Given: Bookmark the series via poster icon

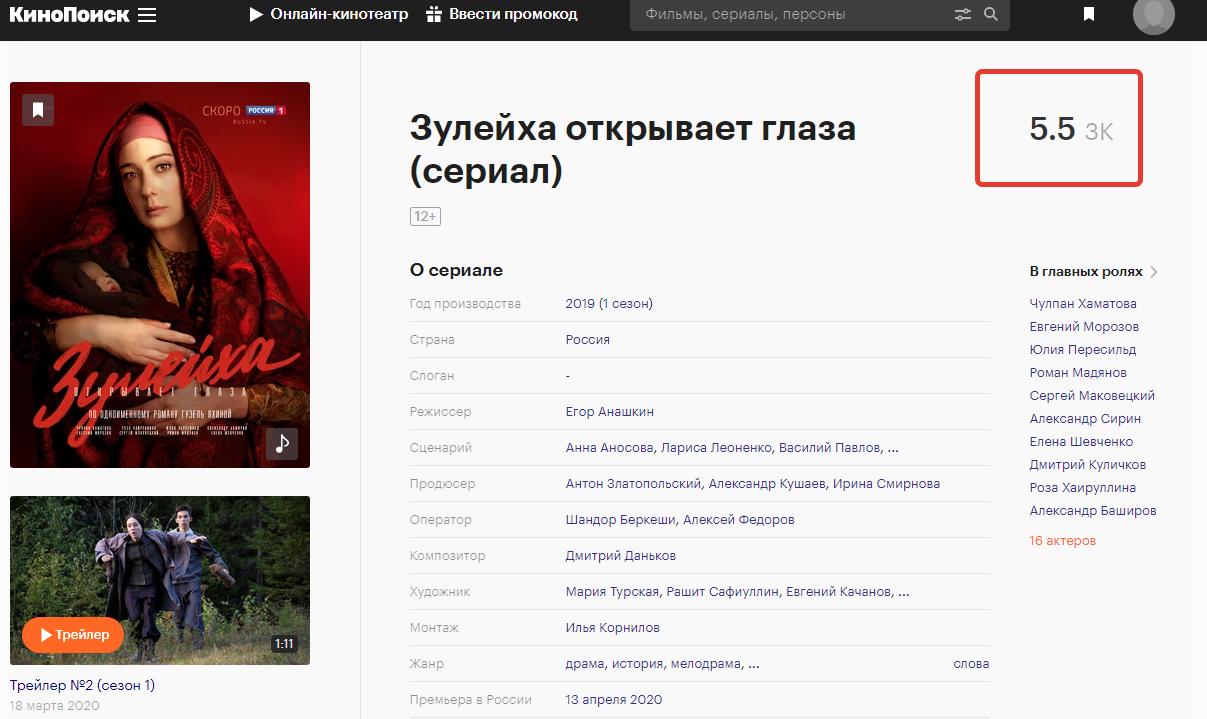Looking at the screenshot, I should [38, 110].
